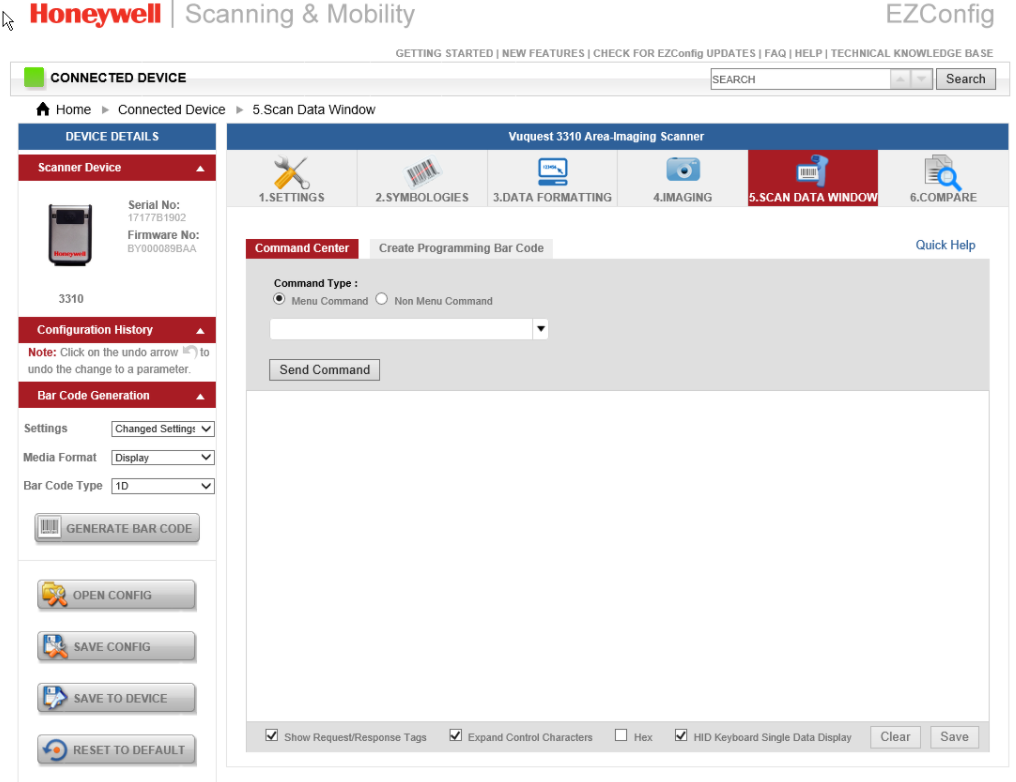Click the command entry text field

point(401,328)
